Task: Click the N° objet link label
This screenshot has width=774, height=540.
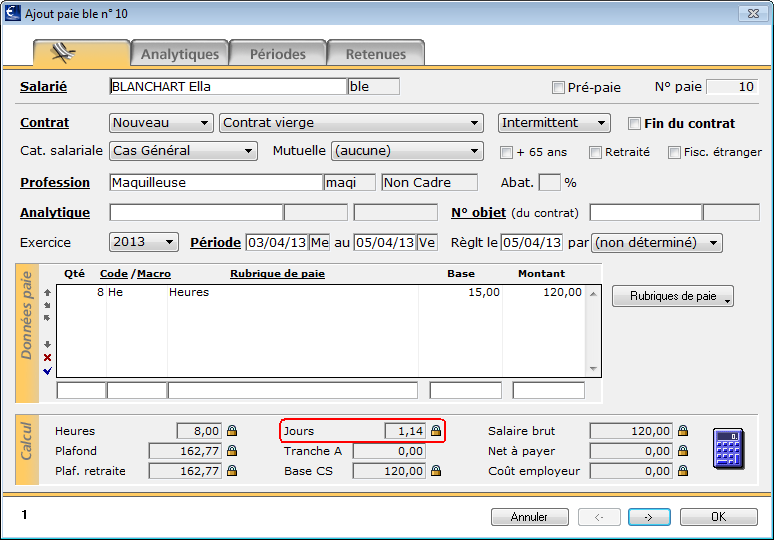Action: pyautogui.click(x=478, y=213)
